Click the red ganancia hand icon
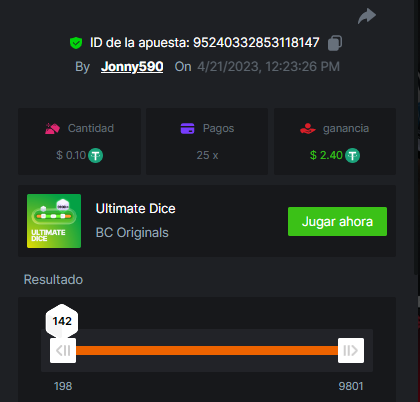The height and width of the screenshot is (402, 420). [308, 128]
